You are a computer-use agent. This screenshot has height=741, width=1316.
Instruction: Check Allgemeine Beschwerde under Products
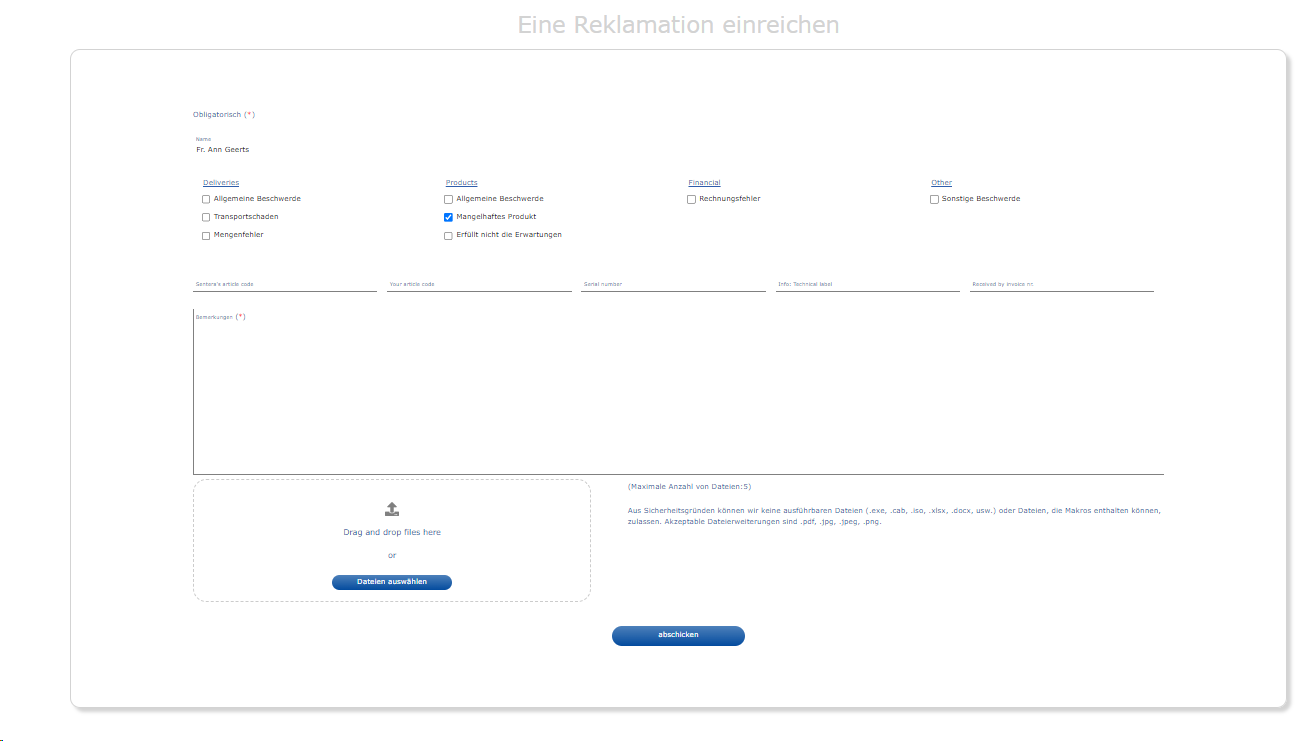click(x=449, y=199)
